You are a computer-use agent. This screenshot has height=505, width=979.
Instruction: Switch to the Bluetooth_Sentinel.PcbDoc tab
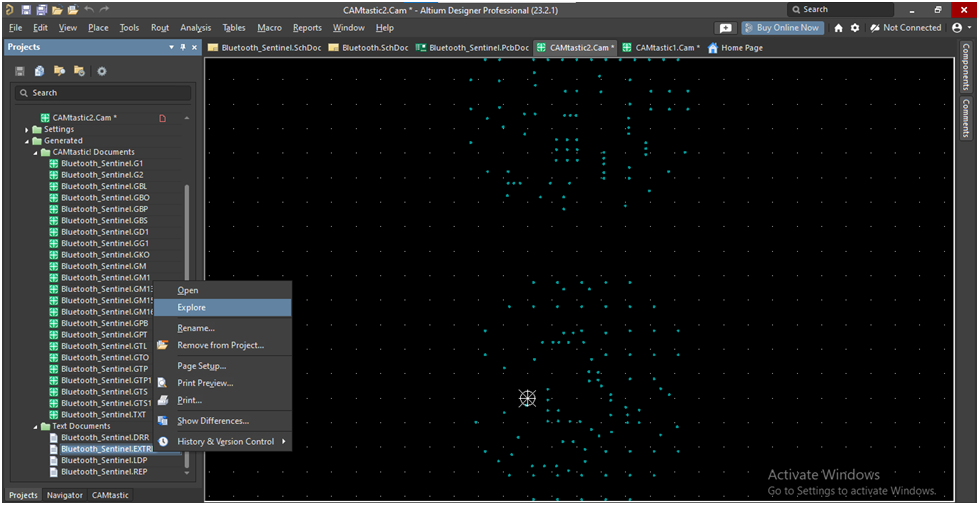click(x=478, y=47)
